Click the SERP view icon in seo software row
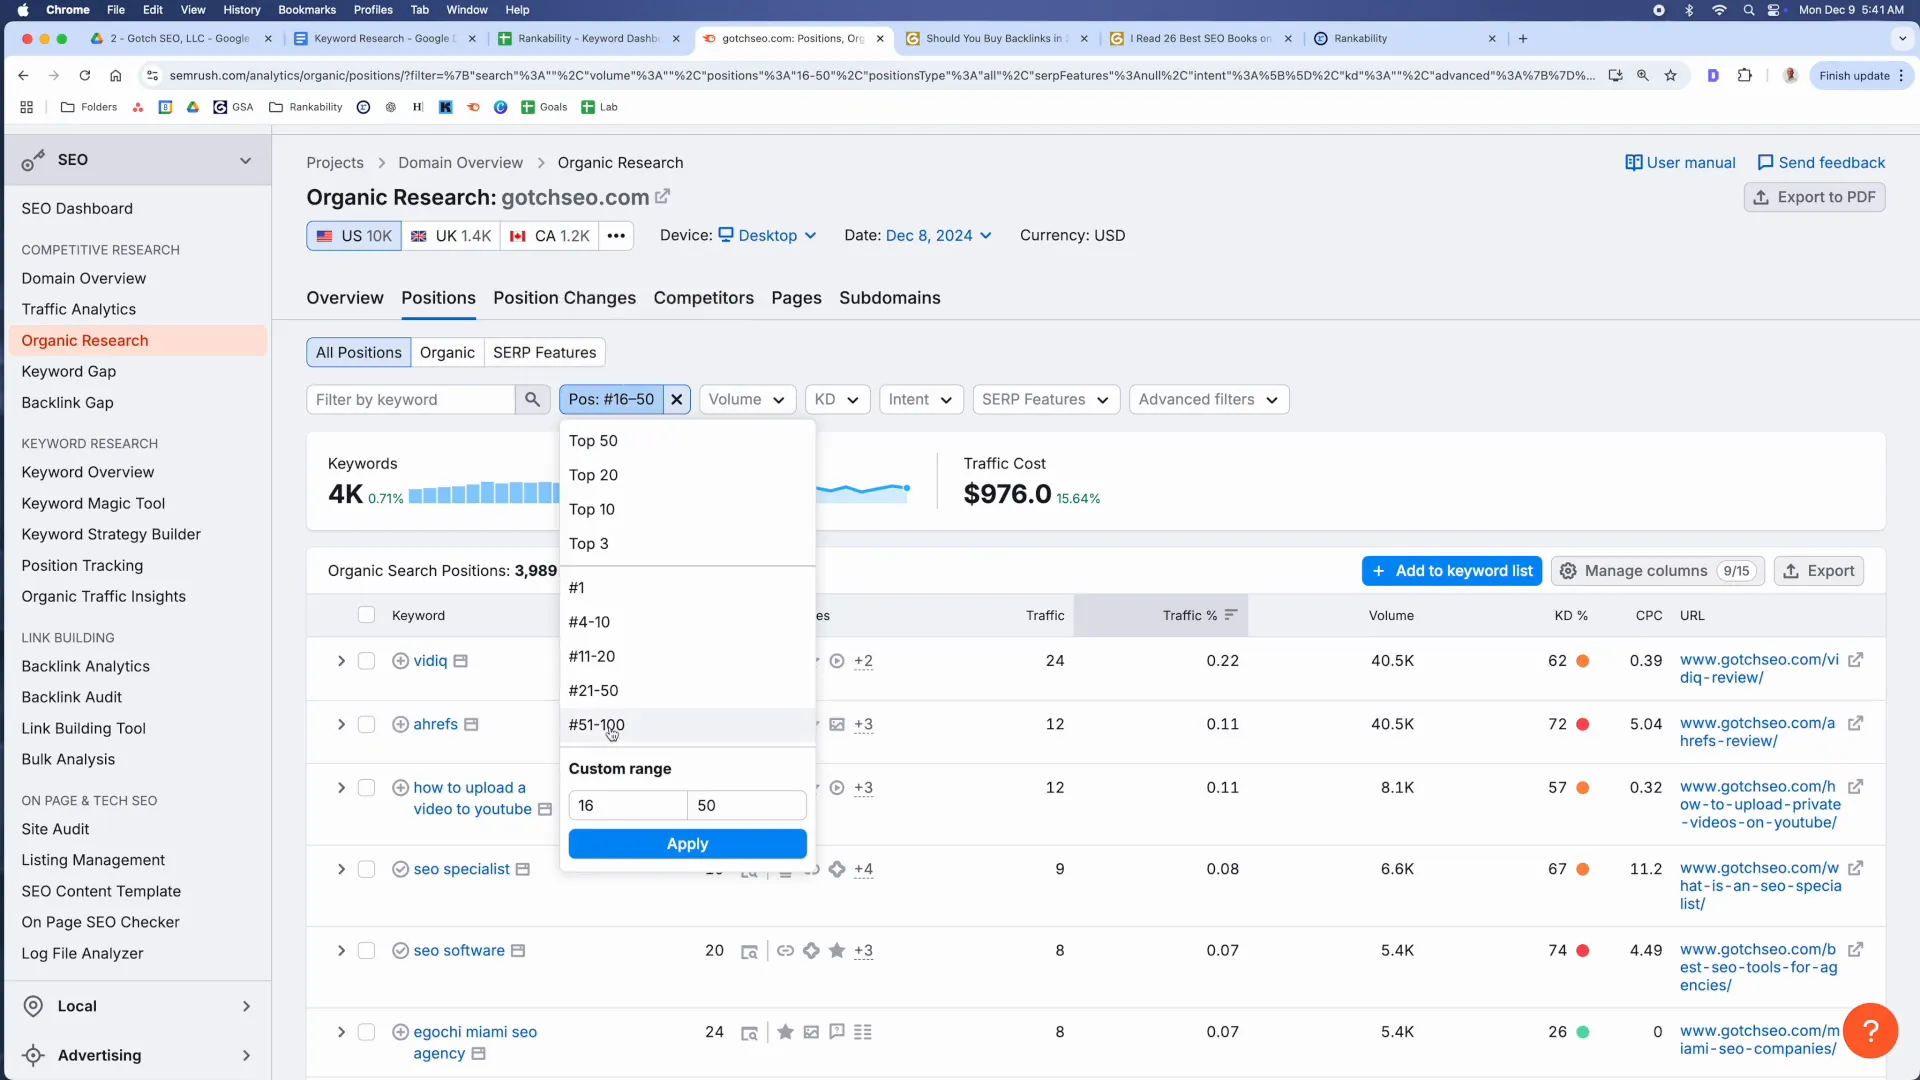Viewport: 1920px width, 1080px height. click(x=748, y=951)
